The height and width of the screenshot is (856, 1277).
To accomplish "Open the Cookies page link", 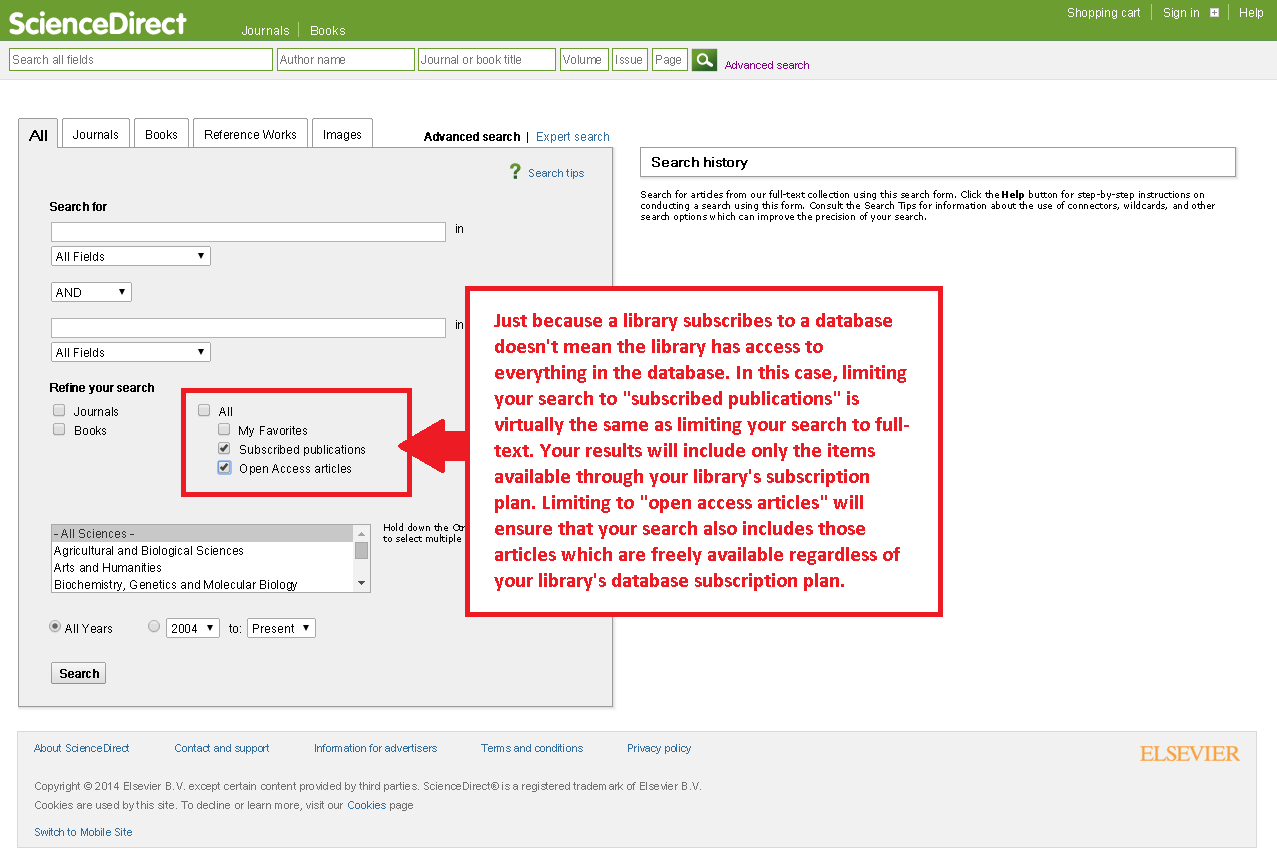I will 366,805.
